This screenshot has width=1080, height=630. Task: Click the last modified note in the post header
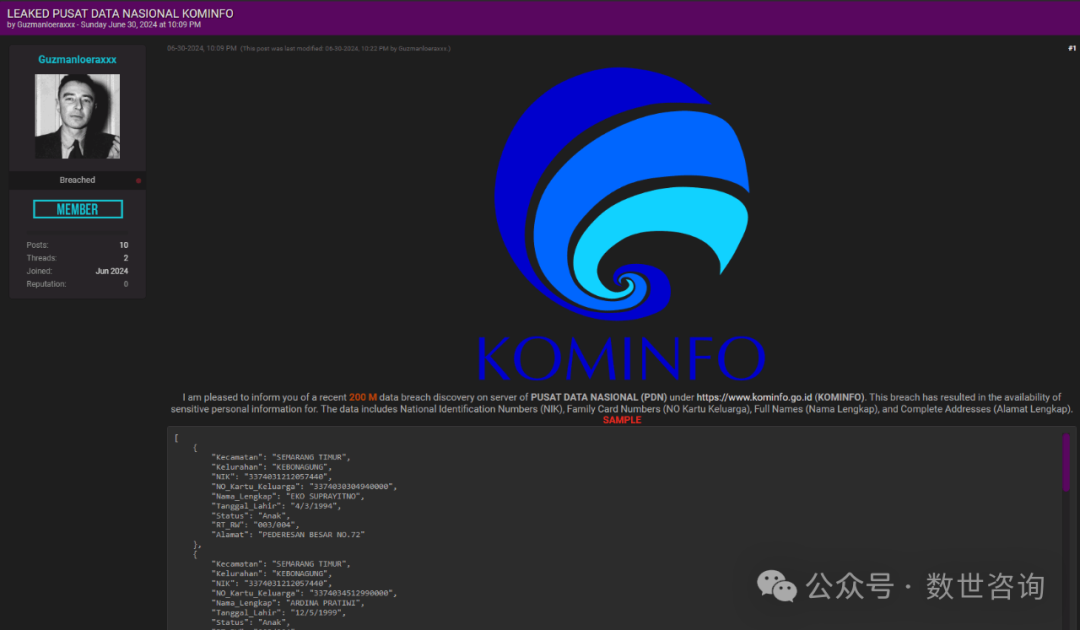click(346, 49)
